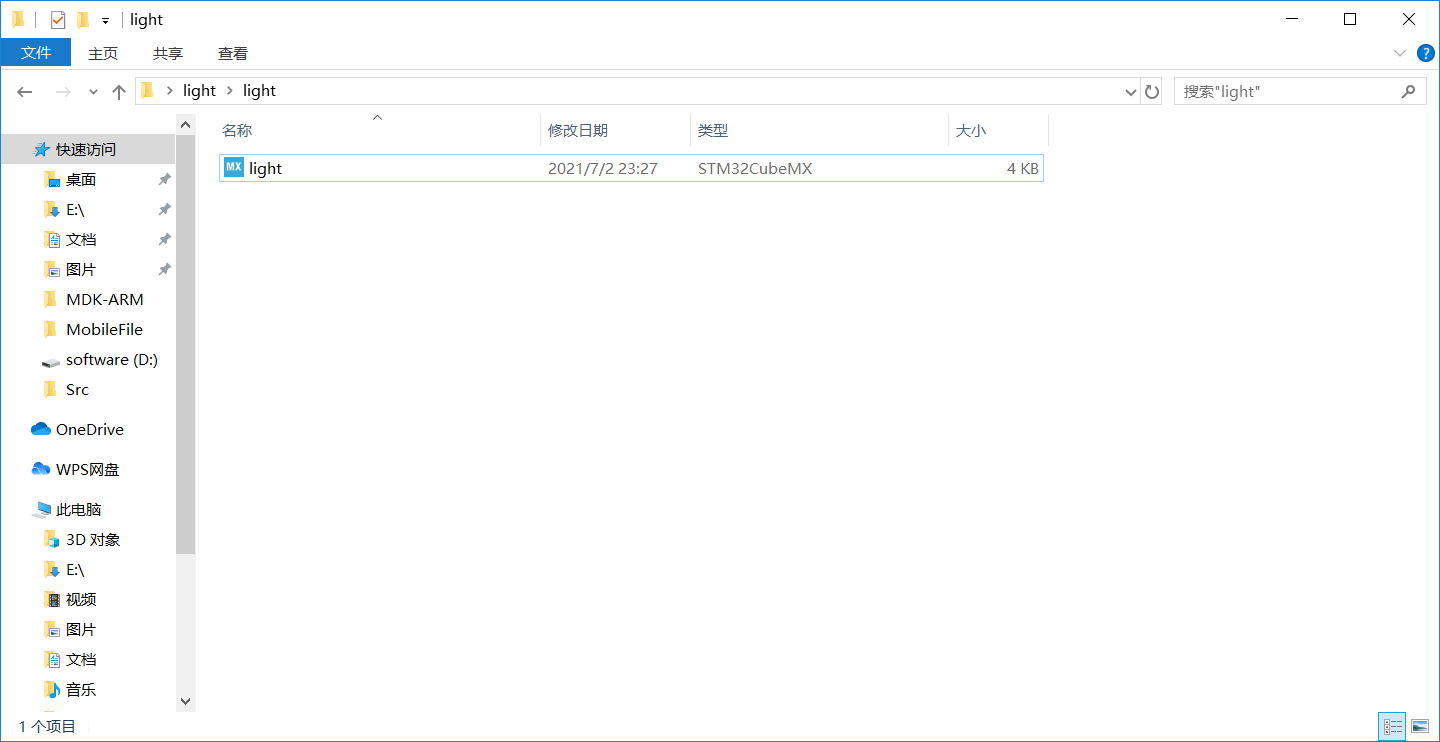Expand breadcrumb chevron after the folder icon

[x=170, y=91]
